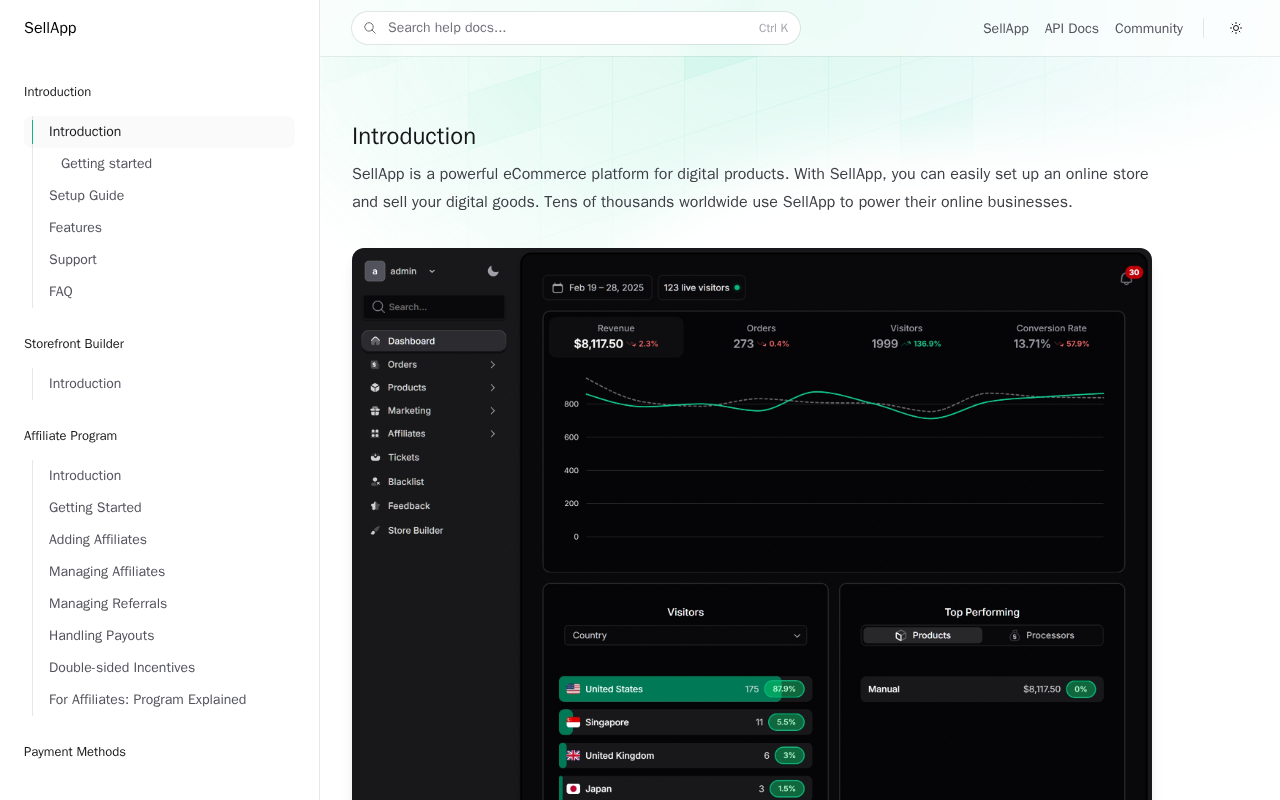The height and width of the screenshot is (800, 1280).
Task: Click the Introduction page heading
Action: 414,136
